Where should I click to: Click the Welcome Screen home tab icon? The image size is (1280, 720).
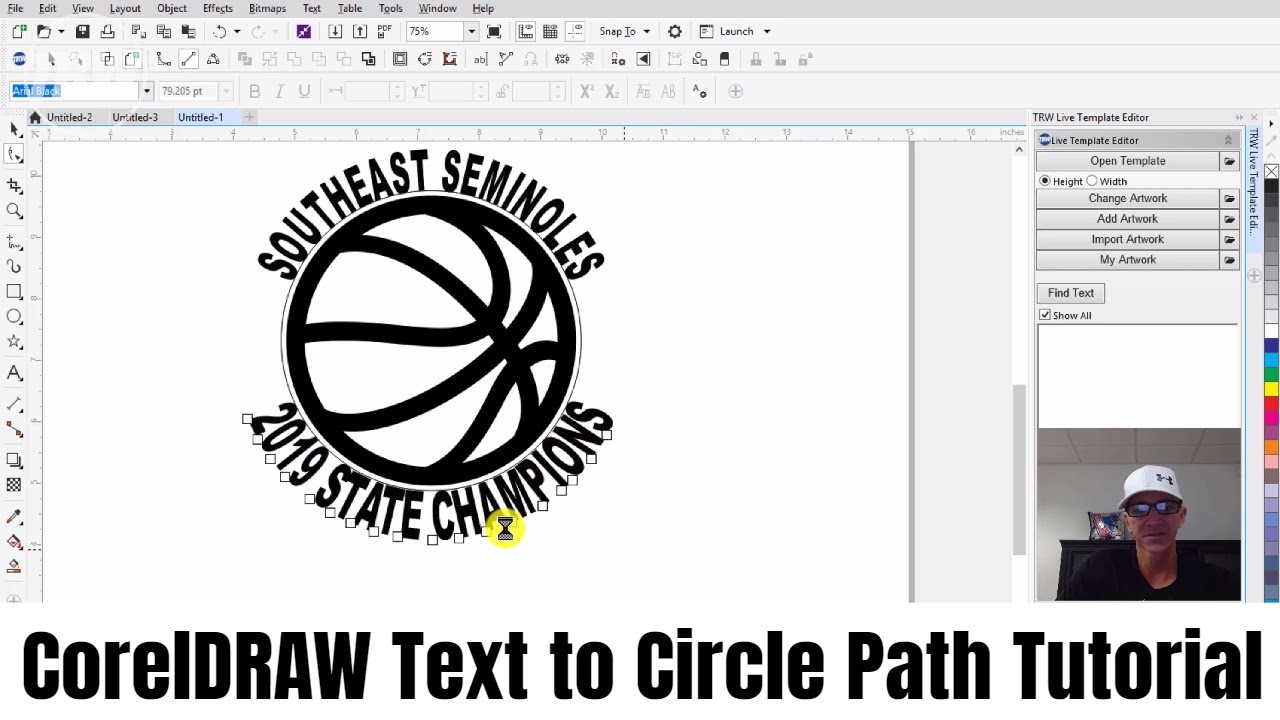tap(35, 118)
